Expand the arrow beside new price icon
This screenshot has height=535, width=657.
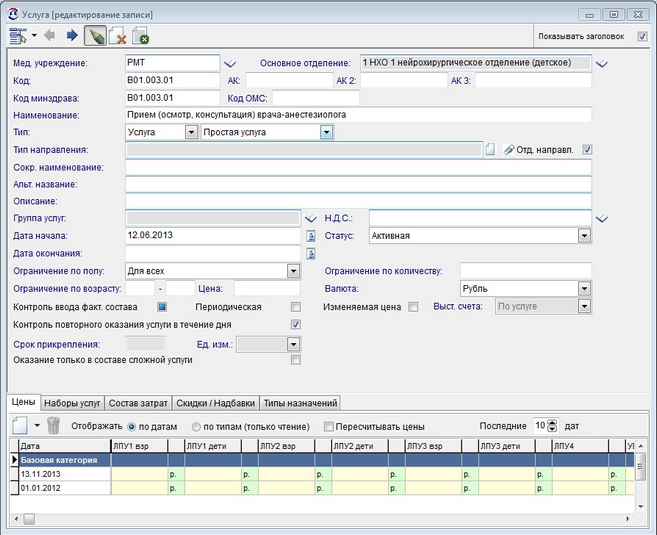pyautogui.click(x=37, y=426)
